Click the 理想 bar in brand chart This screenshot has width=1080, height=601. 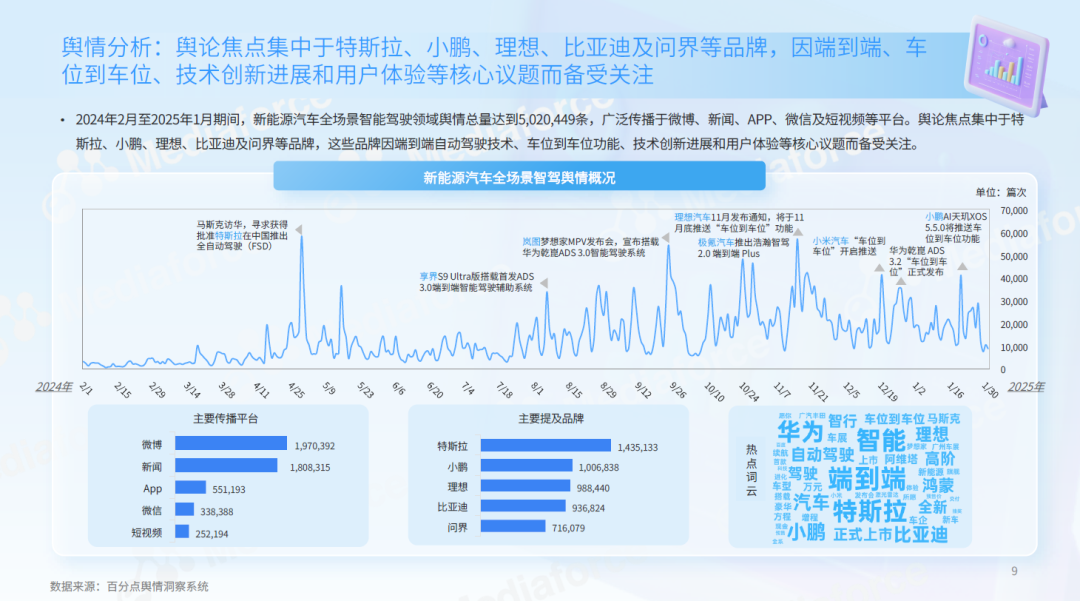tap(526, 486)
